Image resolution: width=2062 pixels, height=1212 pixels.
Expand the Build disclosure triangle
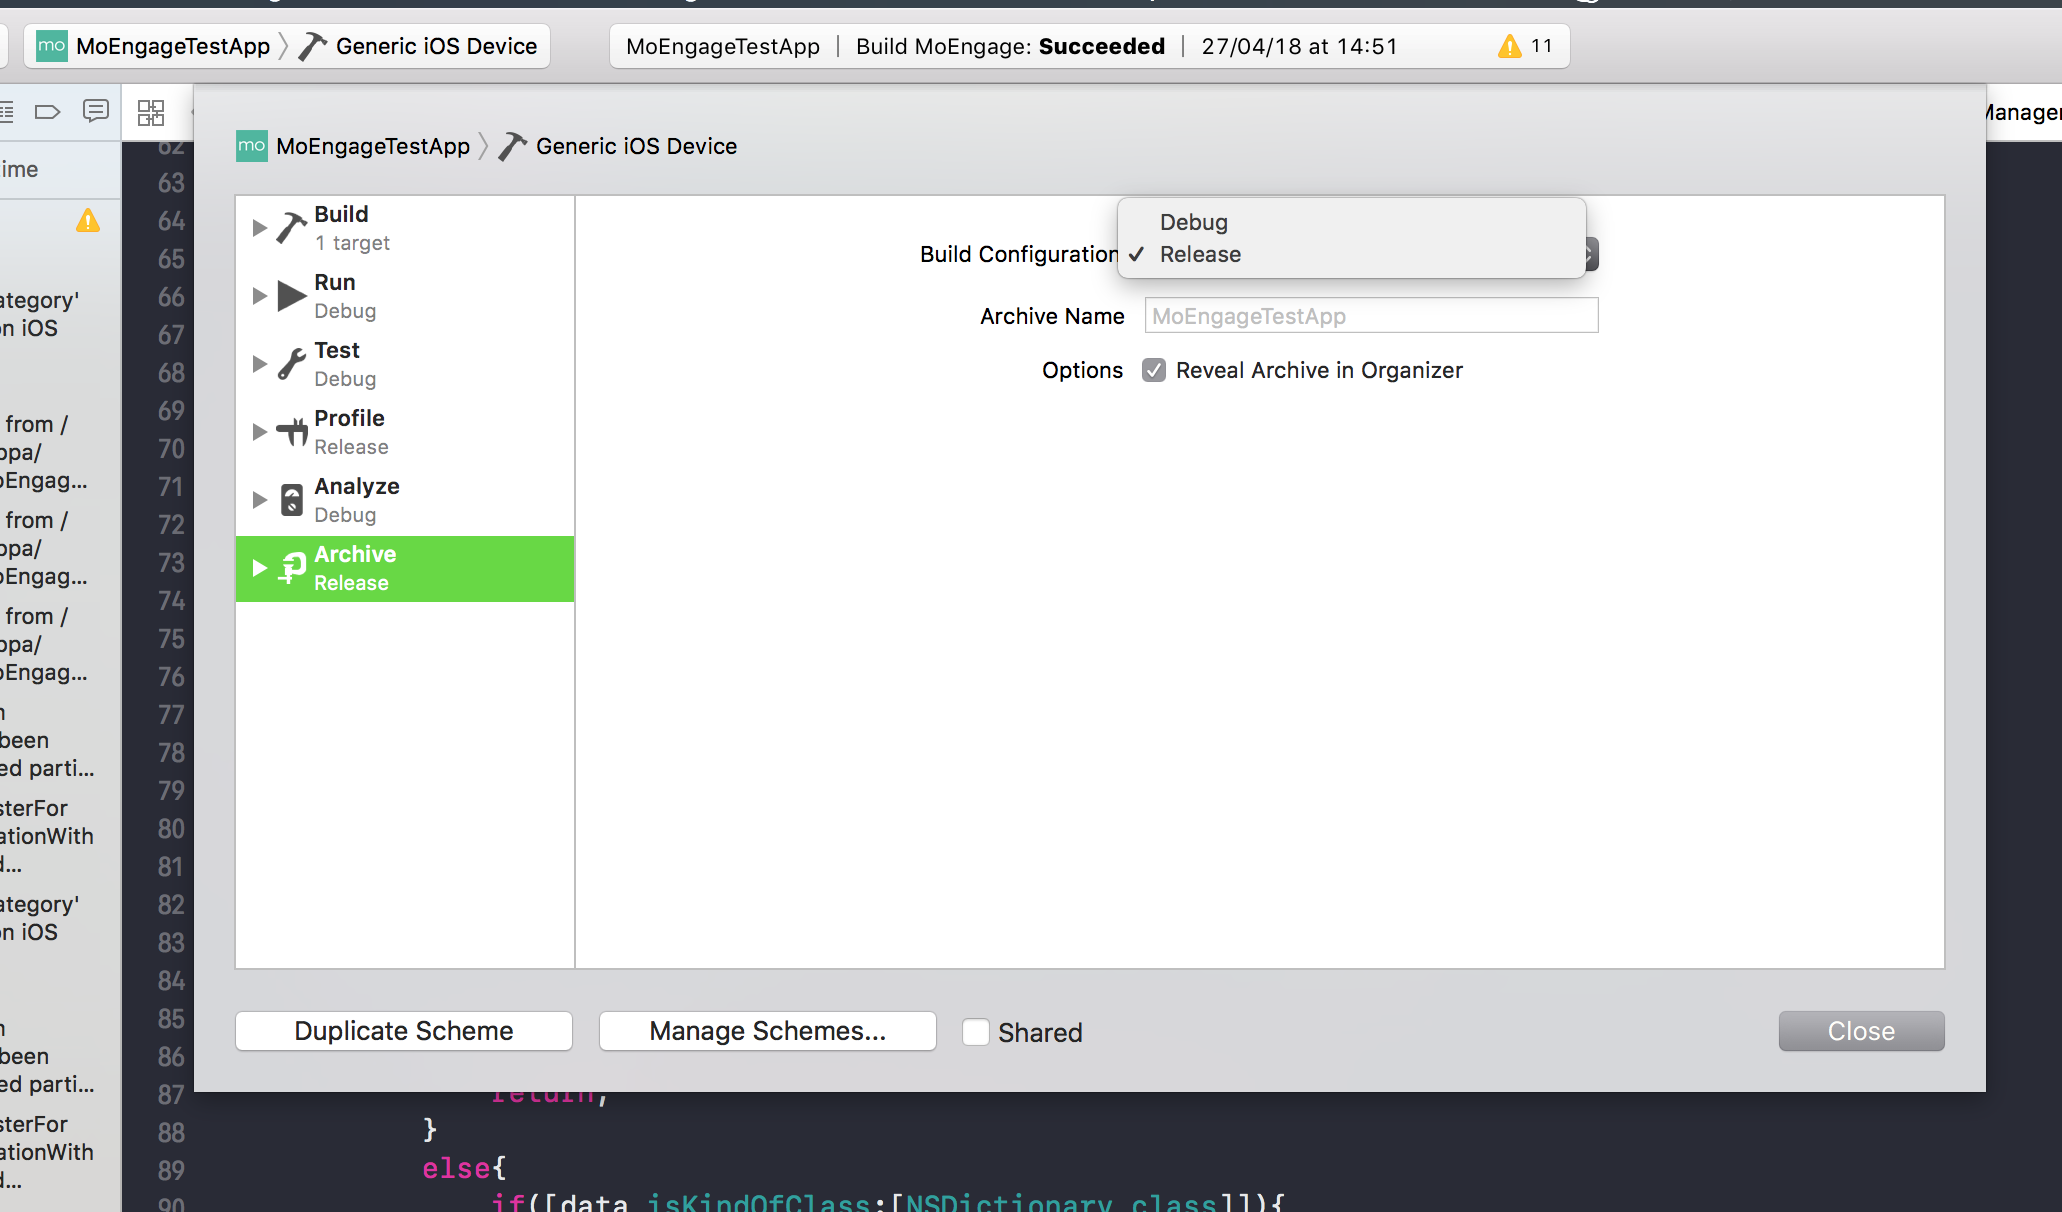coord(260,227)
